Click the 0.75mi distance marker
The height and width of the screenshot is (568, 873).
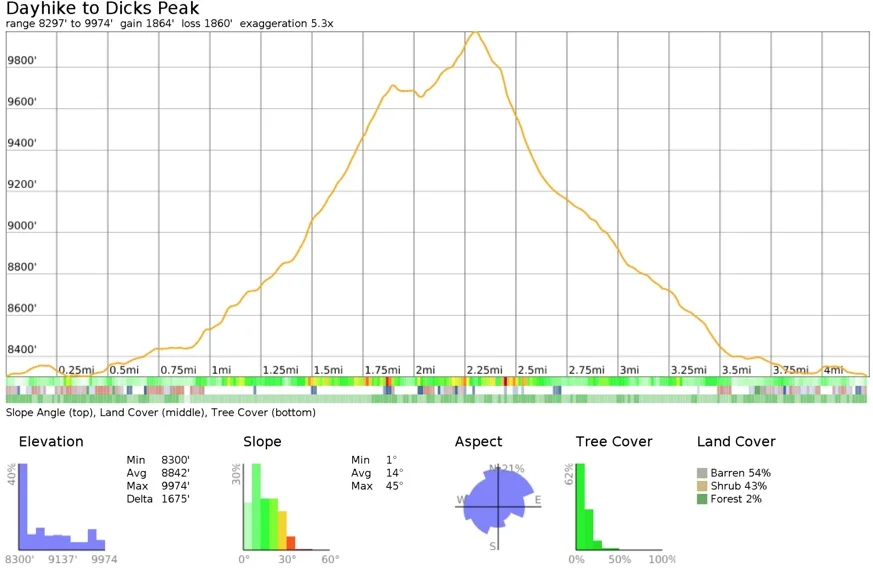pos(178,370)
